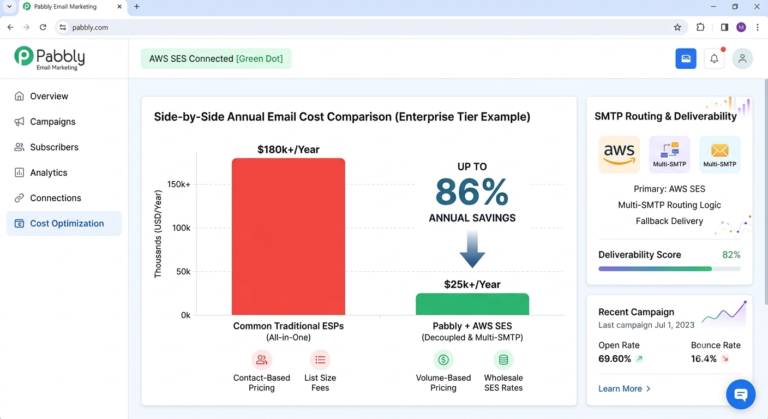Screen dimensions: 768x419
Task: Open the chat support bubble
Action: tap(741, 394)
